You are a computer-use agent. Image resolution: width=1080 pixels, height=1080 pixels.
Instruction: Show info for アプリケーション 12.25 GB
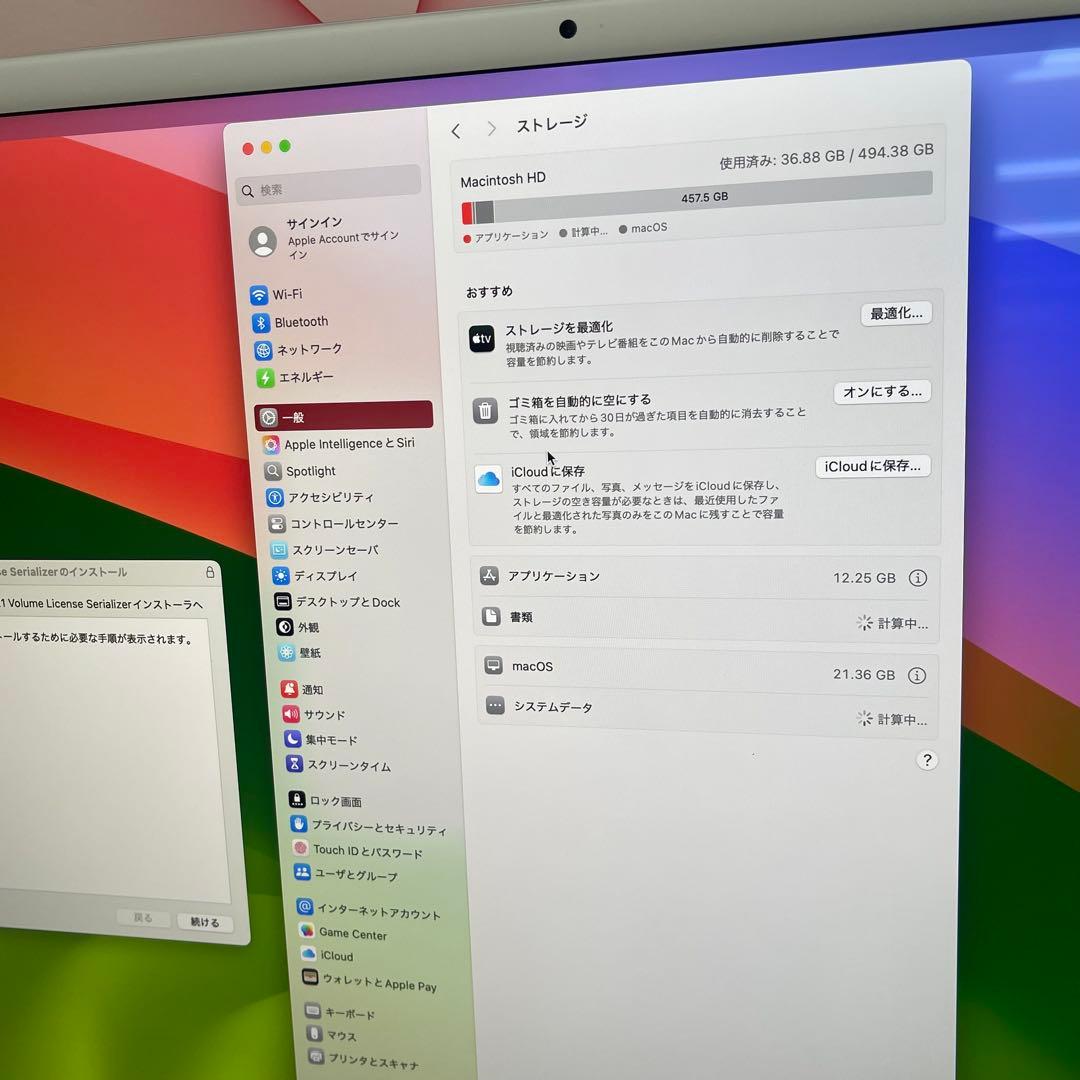click(x=917, y=578)
